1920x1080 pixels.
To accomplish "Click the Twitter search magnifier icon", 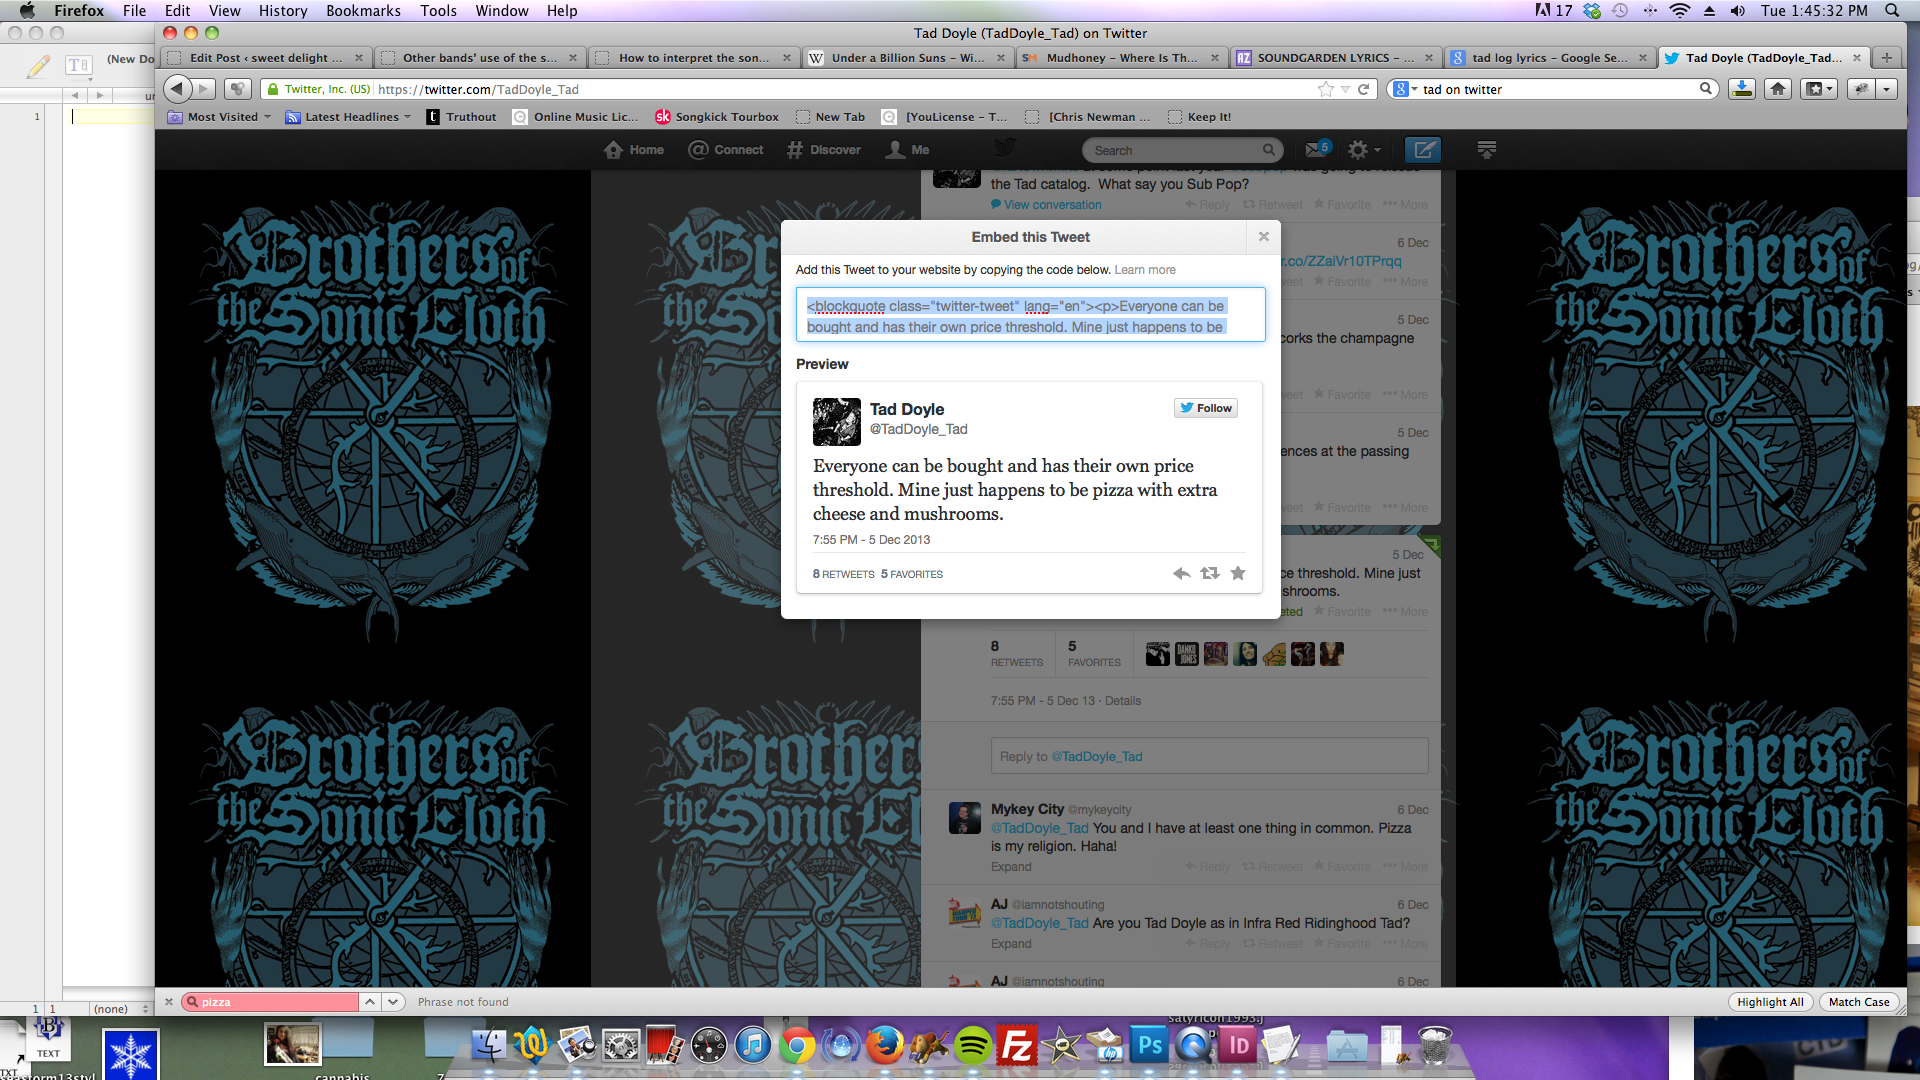I will 1268,150.
